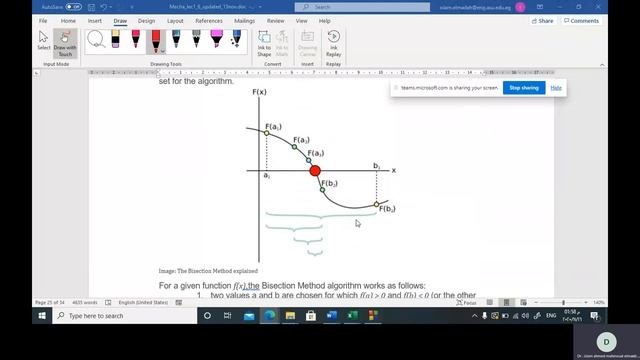Viewport: 640px width, 360px height.
Task: Select the red pen
Action: tap(156, 41)
